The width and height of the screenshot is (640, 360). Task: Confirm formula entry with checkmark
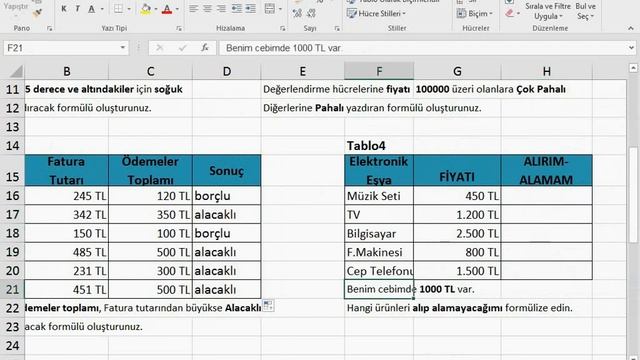point(182,48)
